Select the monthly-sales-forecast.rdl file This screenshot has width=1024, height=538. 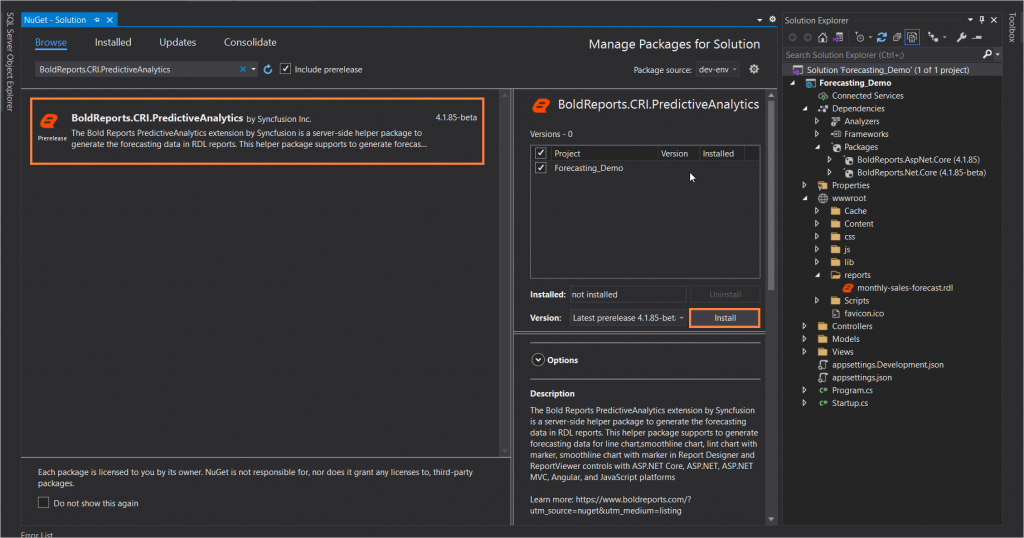(x=904, y=288)
